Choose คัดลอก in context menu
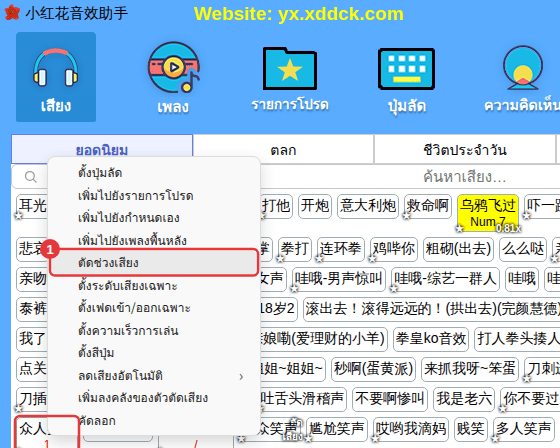Image resolution: width=560 pixels, height=448 pixels. tap(154, 421)
